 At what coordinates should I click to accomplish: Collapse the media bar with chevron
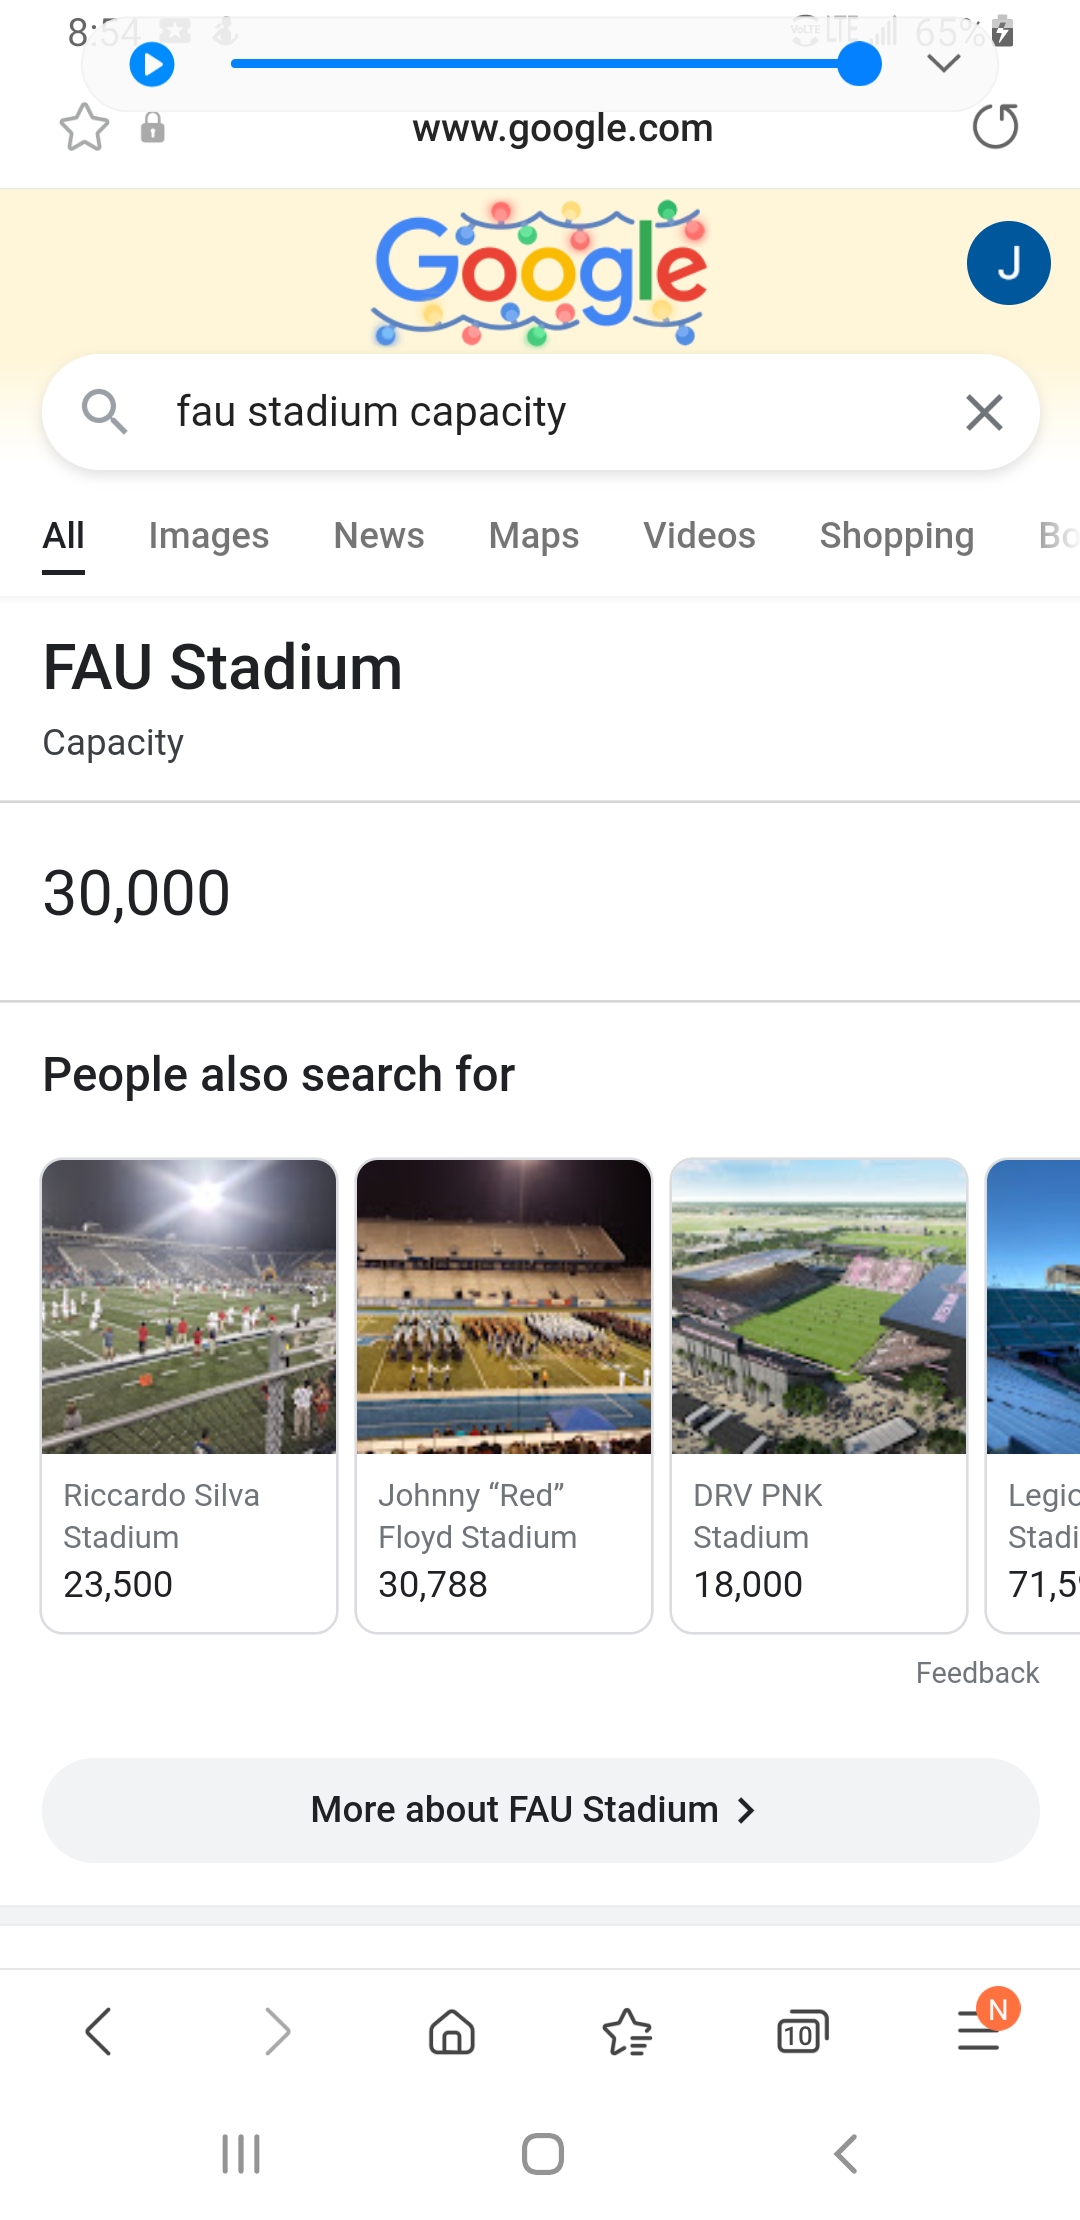click(x=943, y=64)
